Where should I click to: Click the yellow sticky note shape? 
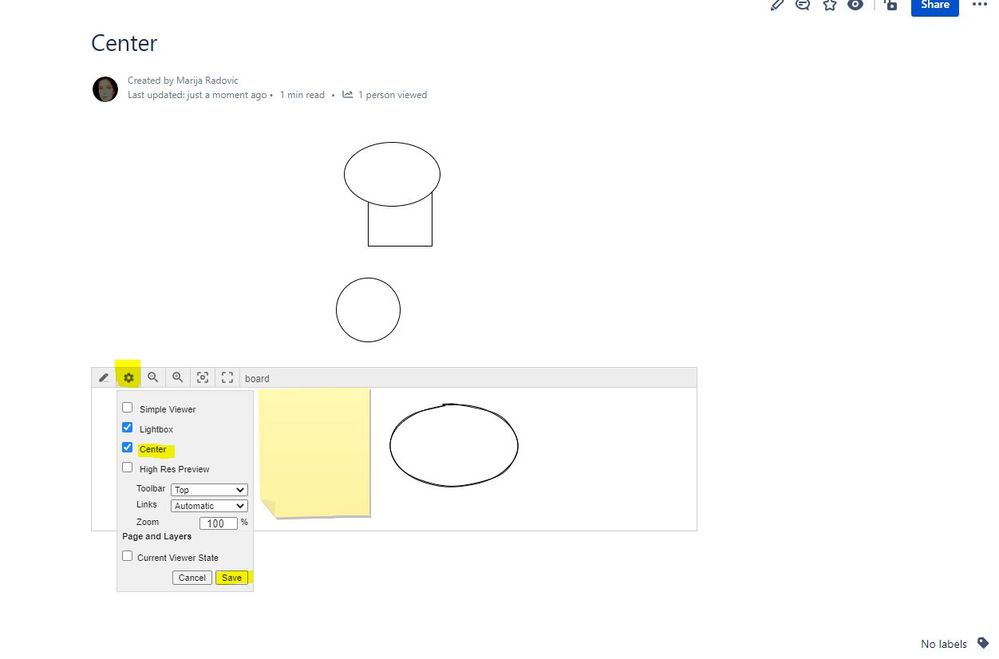click(x=315, y=453)
